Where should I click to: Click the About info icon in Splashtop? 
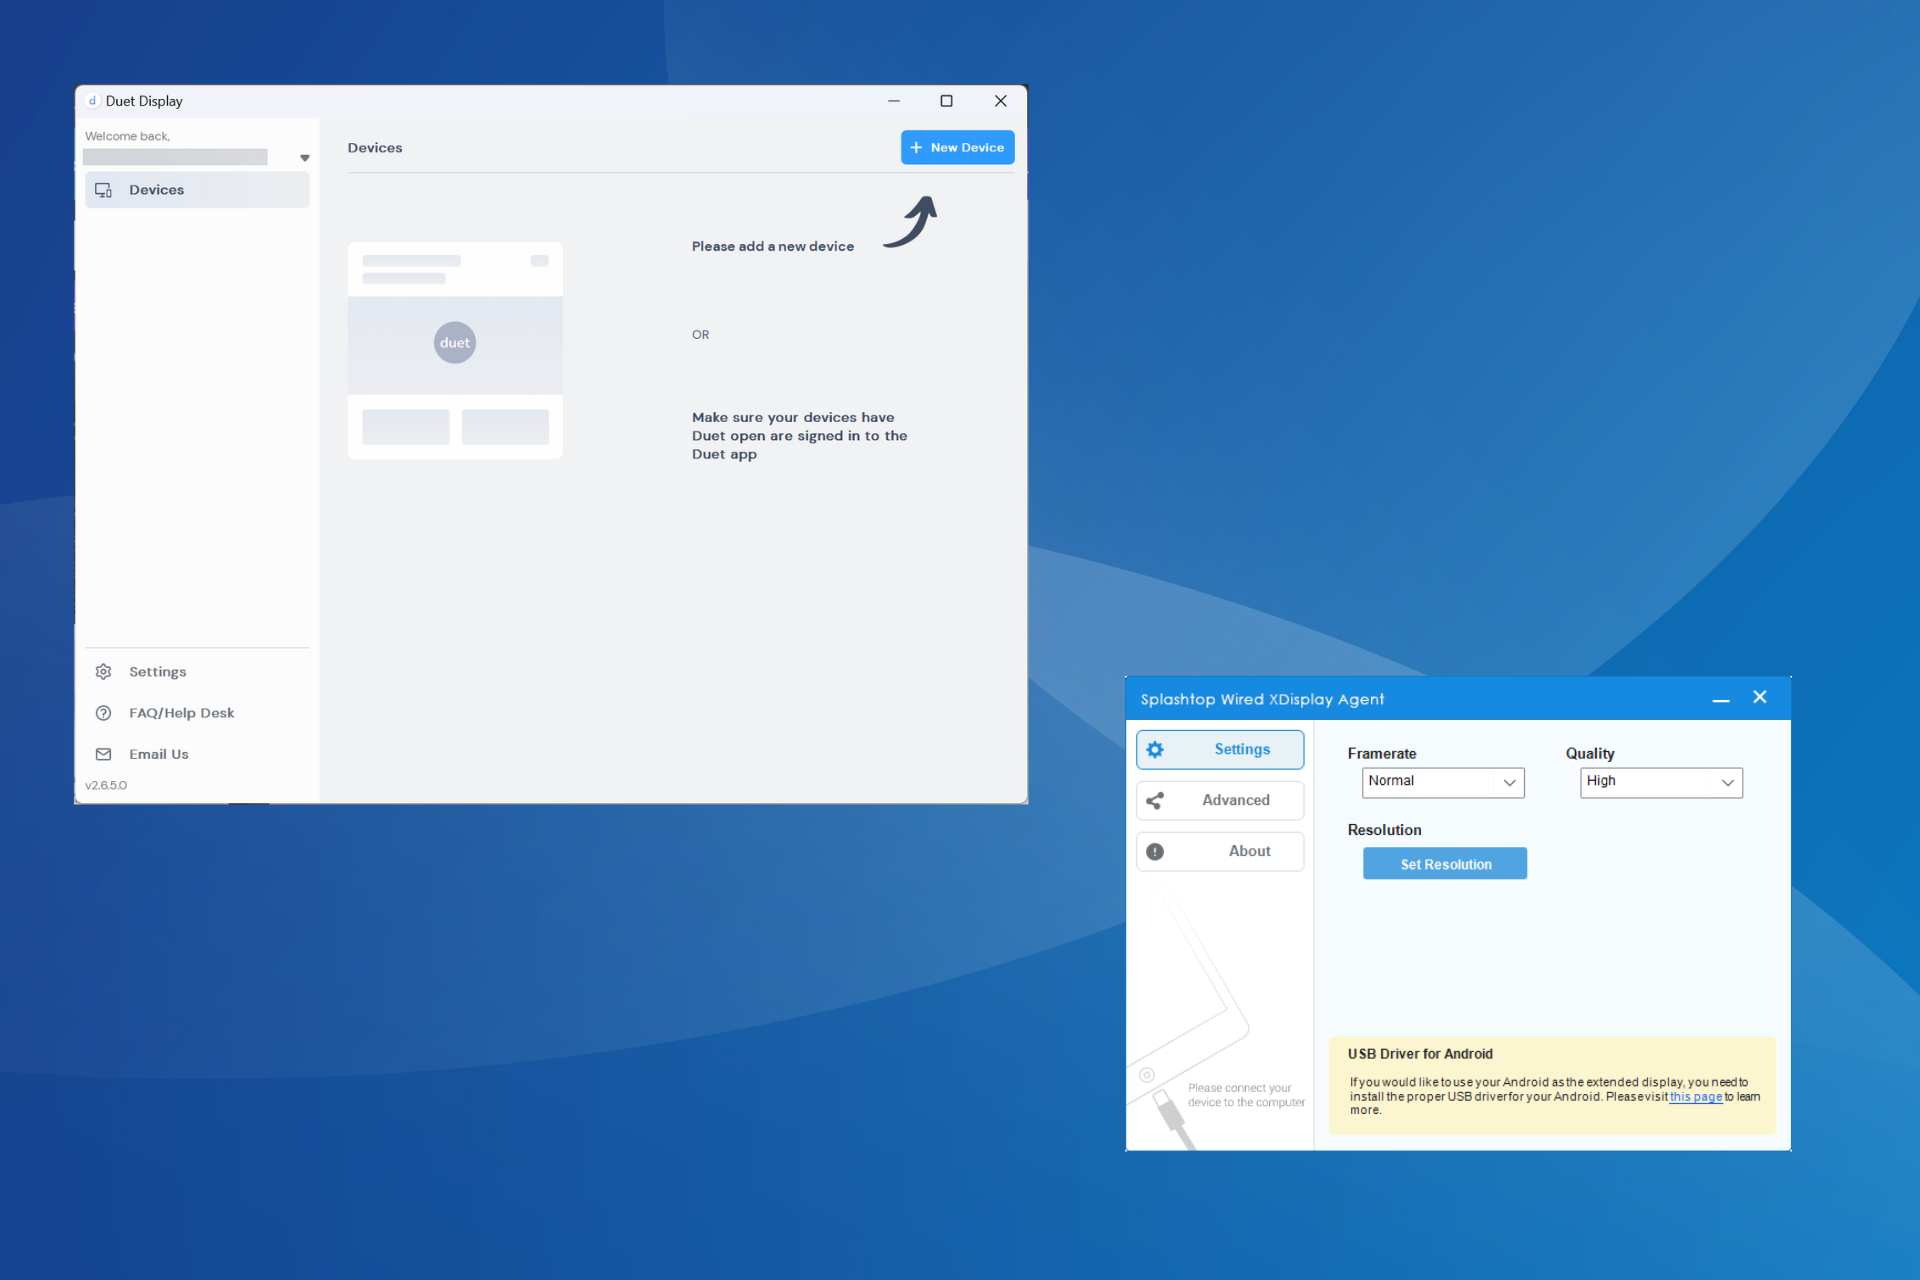[1154, 850]
